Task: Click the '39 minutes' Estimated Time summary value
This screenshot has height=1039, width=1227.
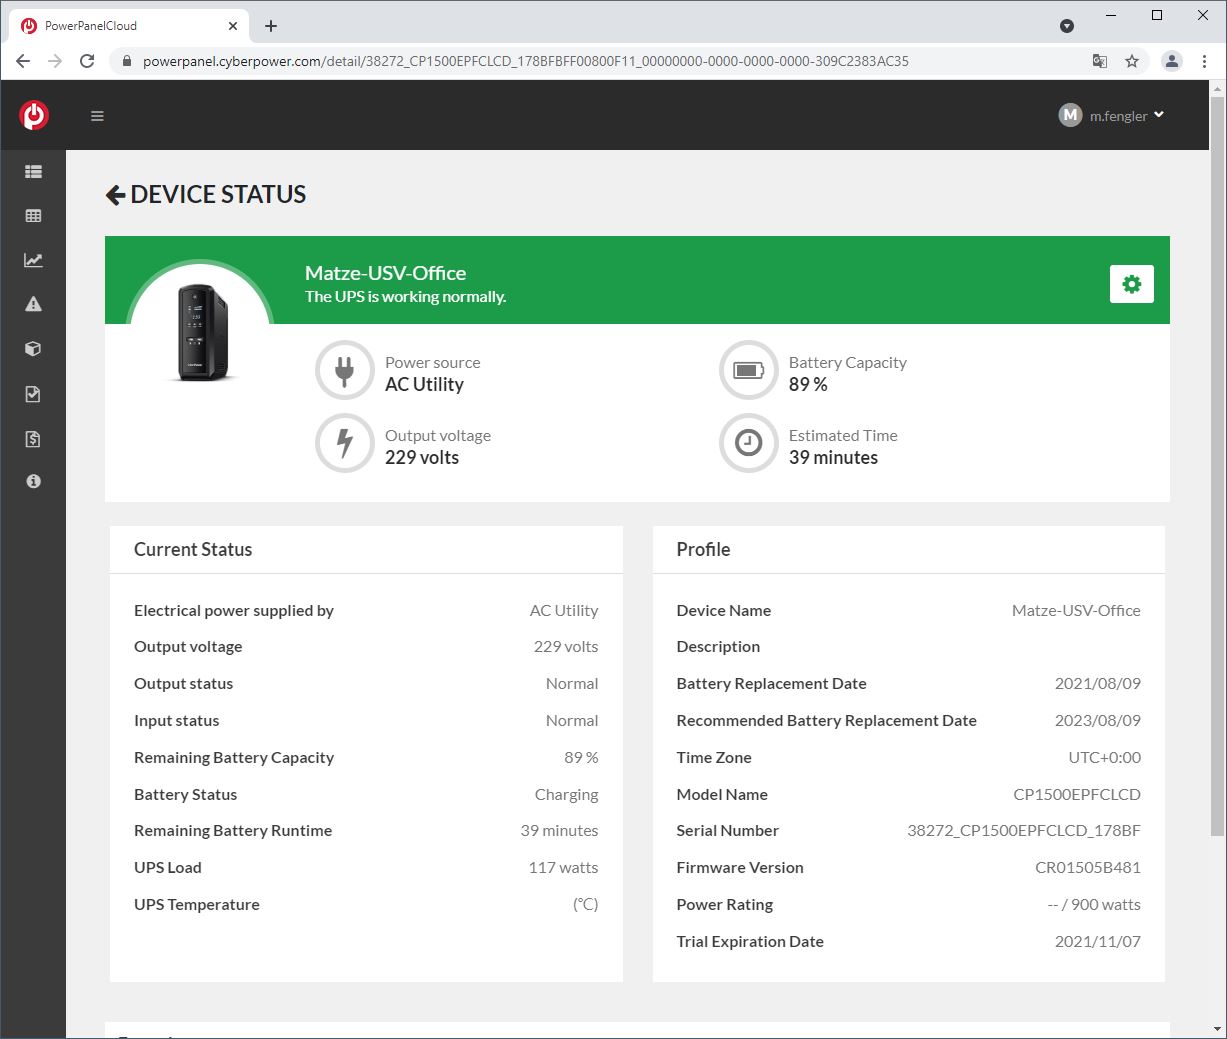Action: [x=833, y=458]
